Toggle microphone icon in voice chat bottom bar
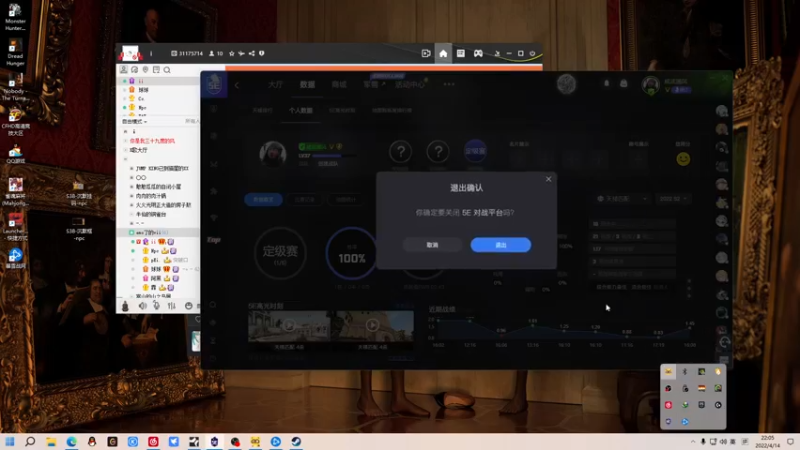 156,306
